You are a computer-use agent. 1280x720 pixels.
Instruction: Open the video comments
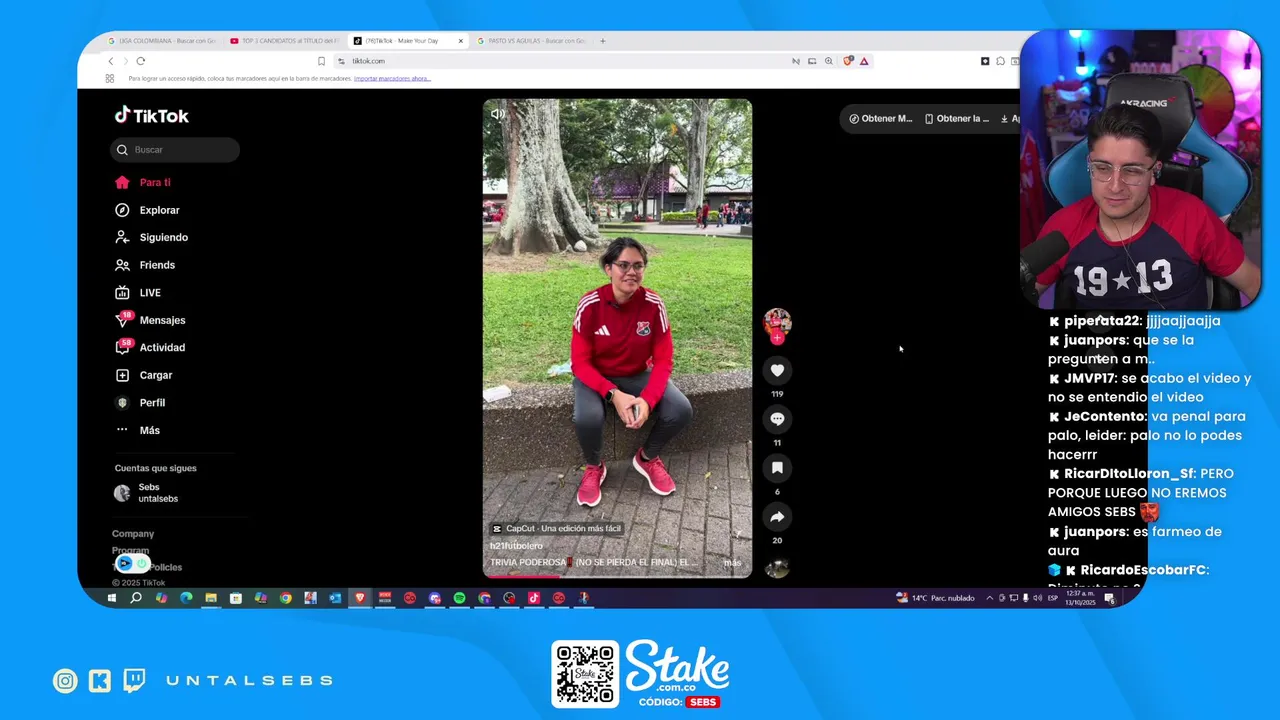[777, 419]
